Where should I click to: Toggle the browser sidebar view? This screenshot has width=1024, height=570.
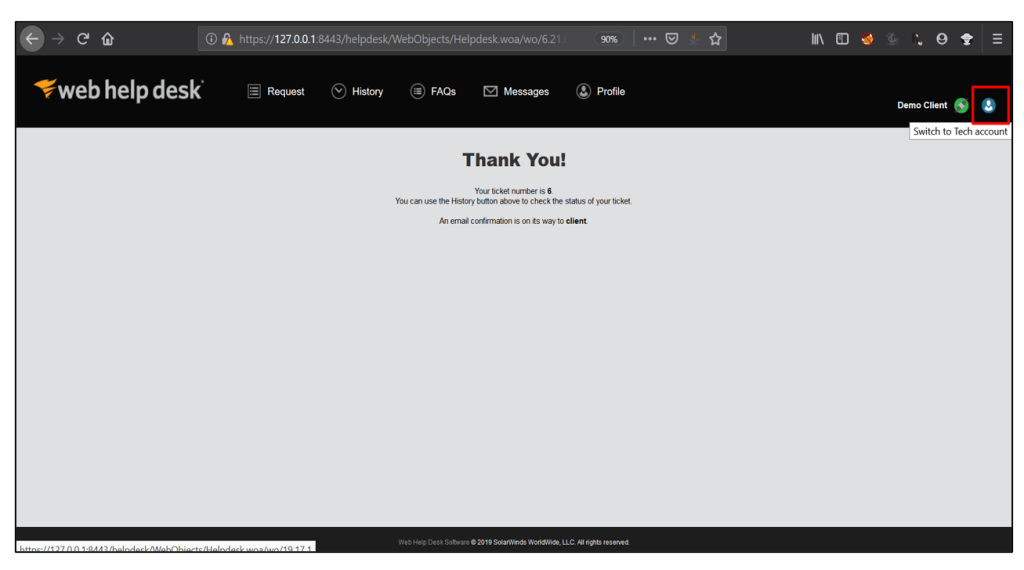pyautogui.click(x=842, y=39)
